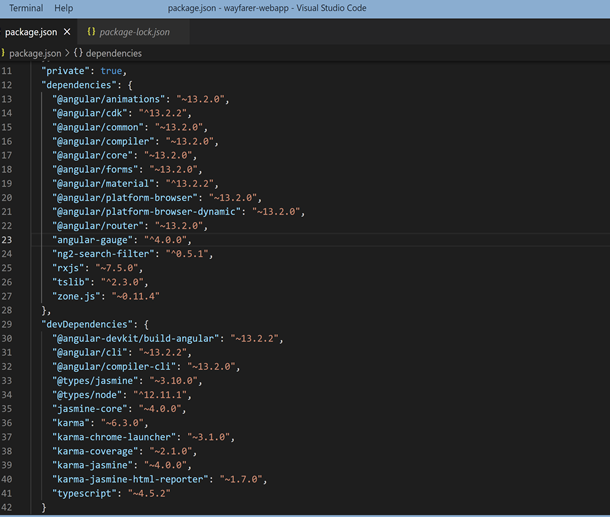Click "karma-jasmine" key on line 39
The image size is (610, 517).
pyautogui.click(x=93, y=465)
